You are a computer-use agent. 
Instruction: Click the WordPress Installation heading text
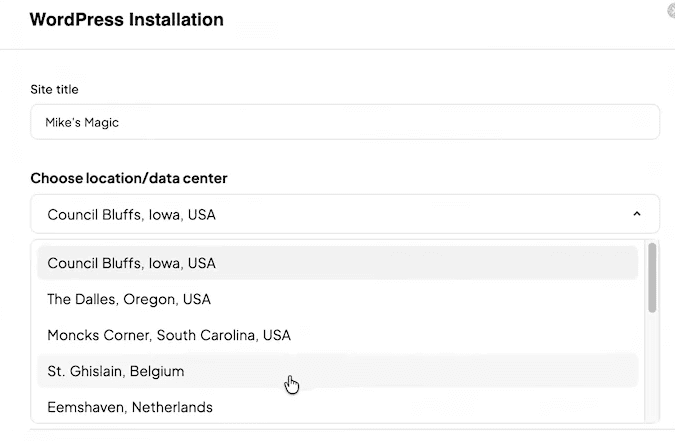pyautogui.click(x=127, y=20)
